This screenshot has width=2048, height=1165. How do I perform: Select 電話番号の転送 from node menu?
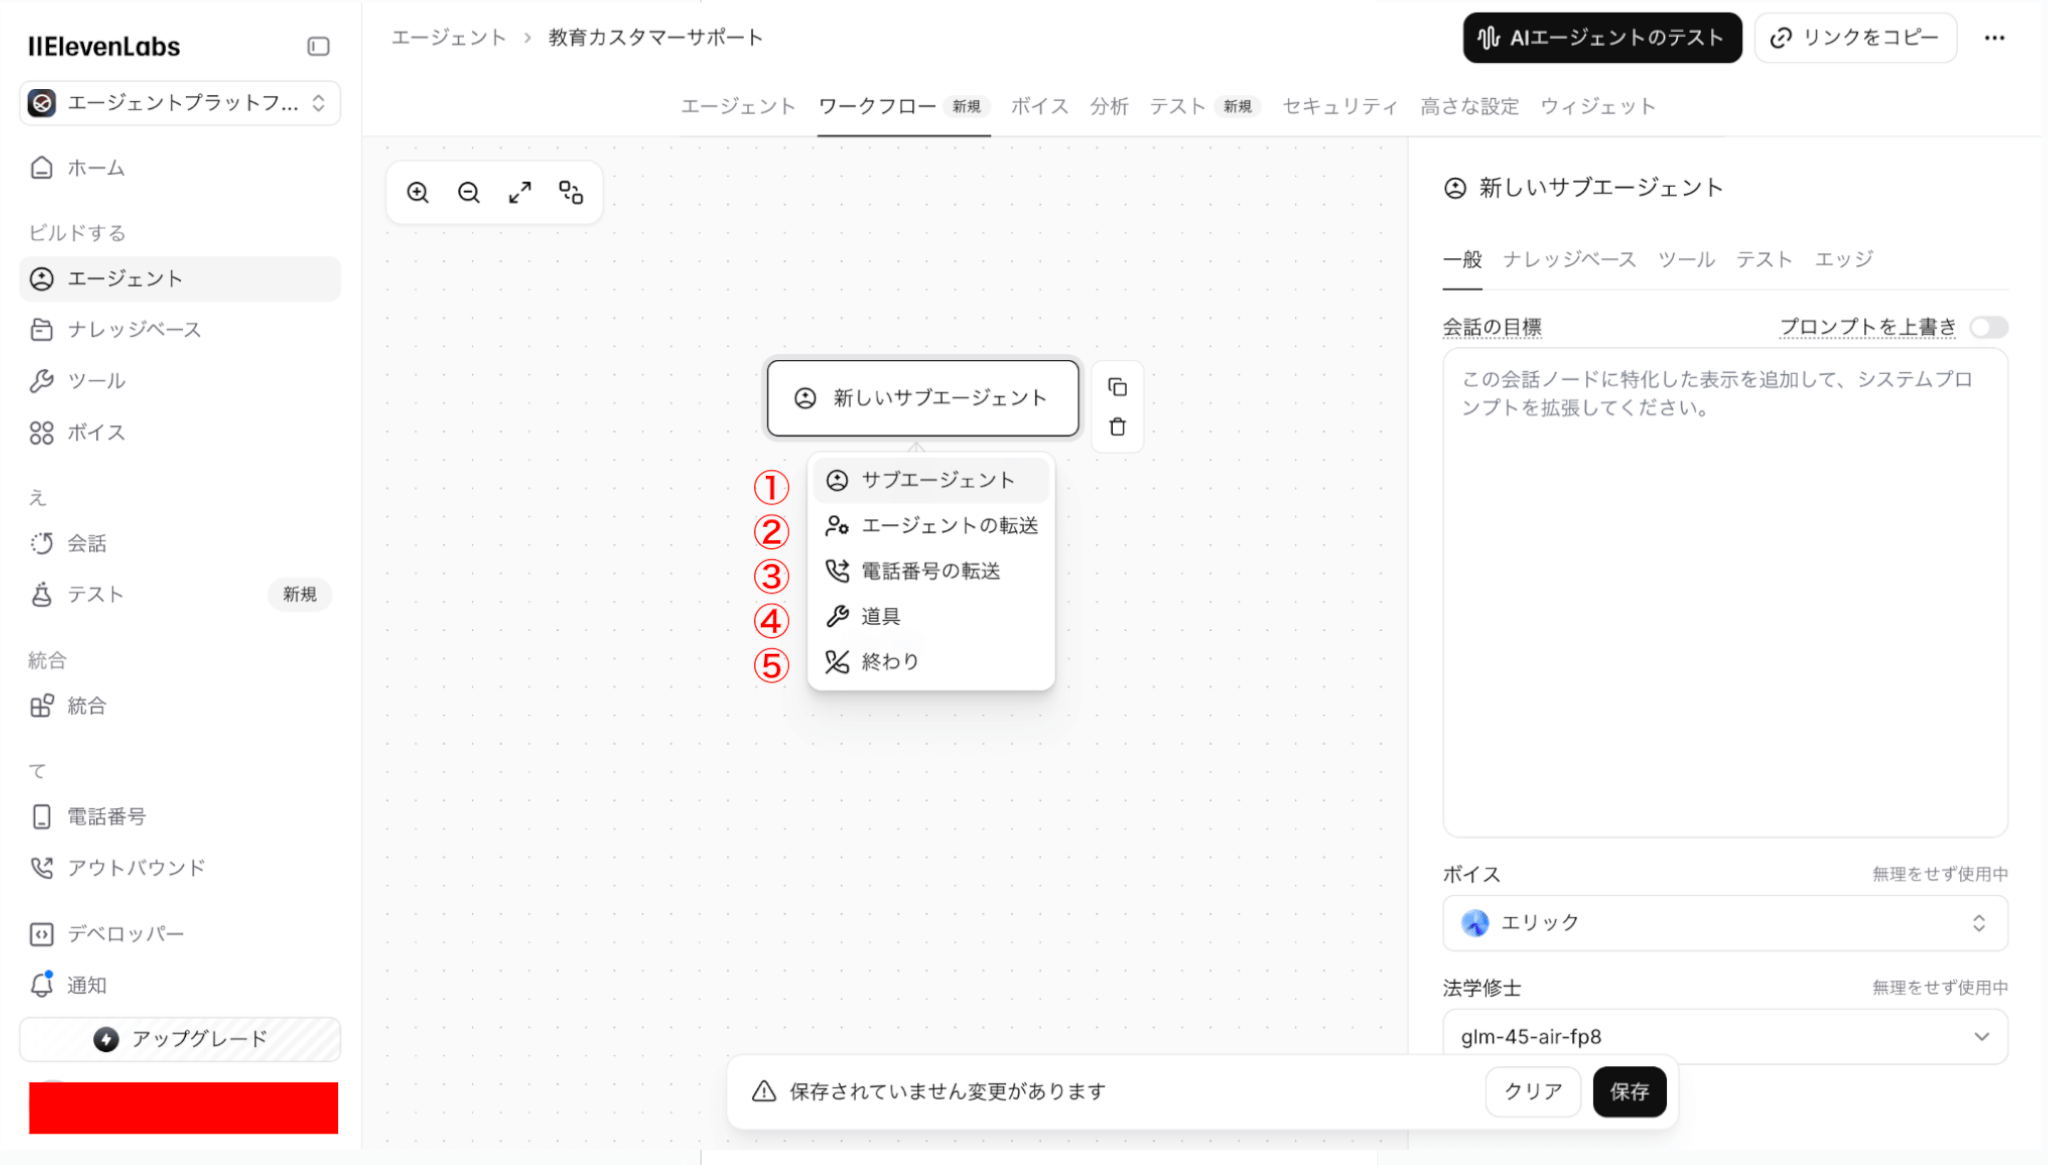pyautogui.click(x=930, y=571)
